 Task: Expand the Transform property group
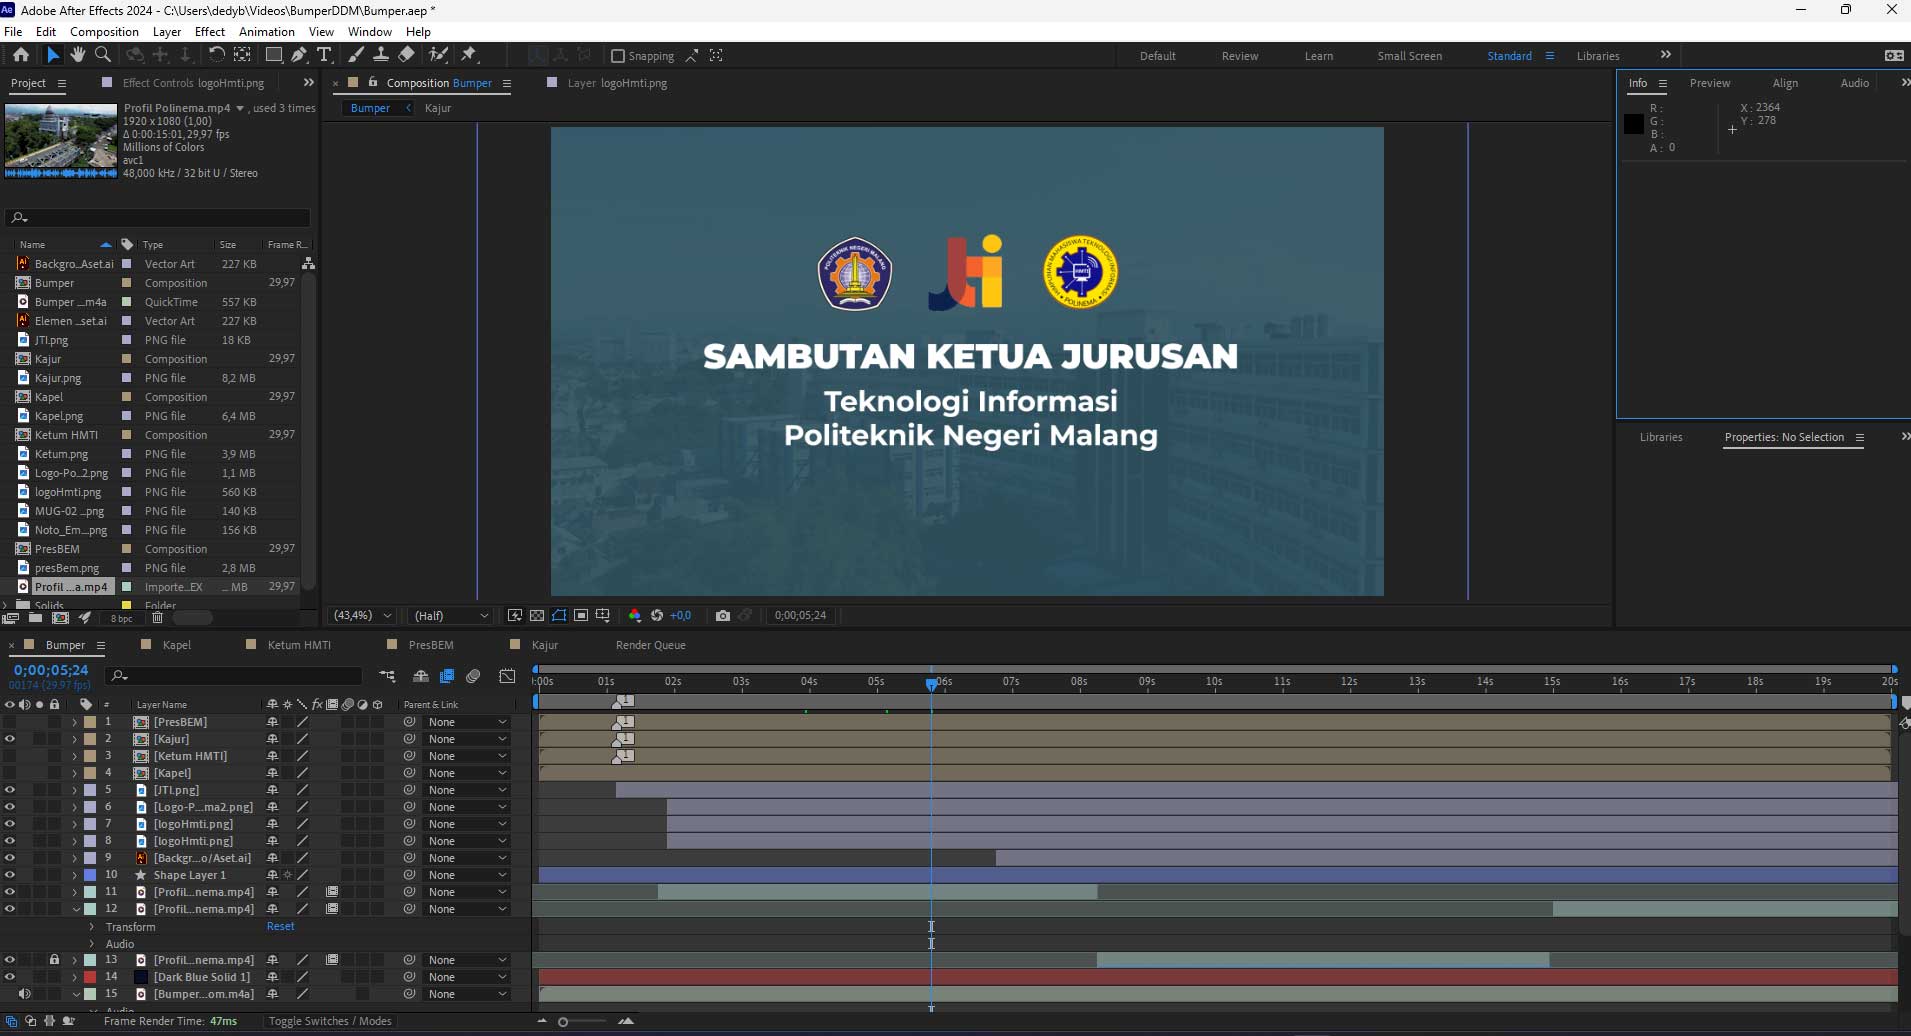pyautogui.click(x=92, y=927)
